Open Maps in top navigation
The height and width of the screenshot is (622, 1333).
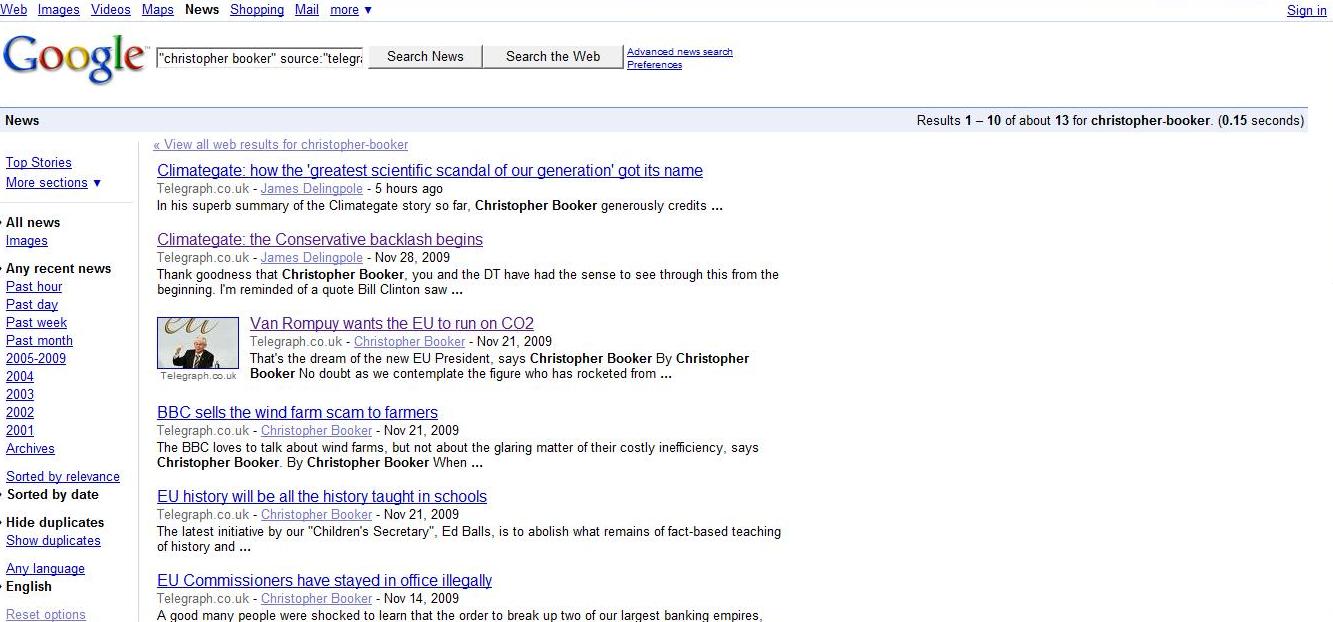pos(157,9)
